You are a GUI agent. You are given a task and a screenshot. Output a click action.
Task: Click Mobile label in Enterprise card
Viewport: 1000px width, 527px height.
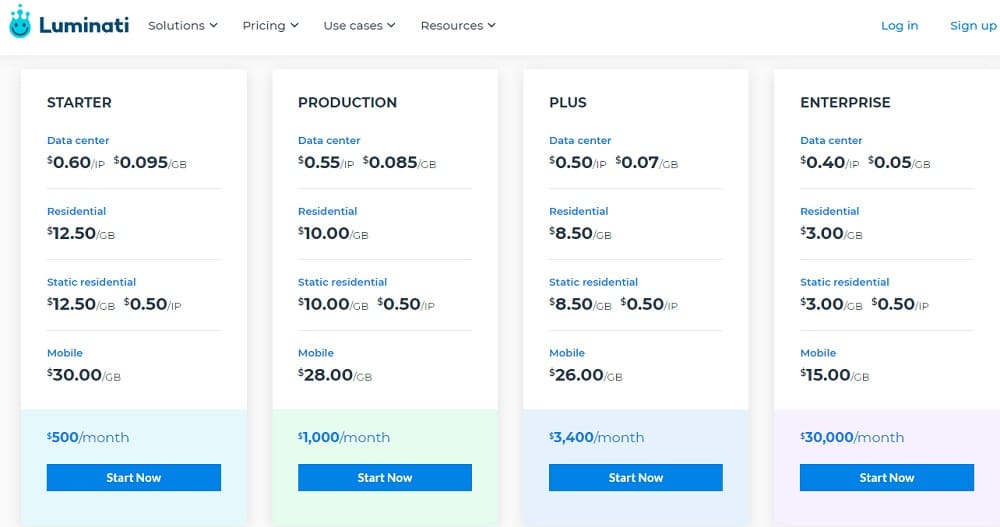pyautogui.click(x=818, y=353)
